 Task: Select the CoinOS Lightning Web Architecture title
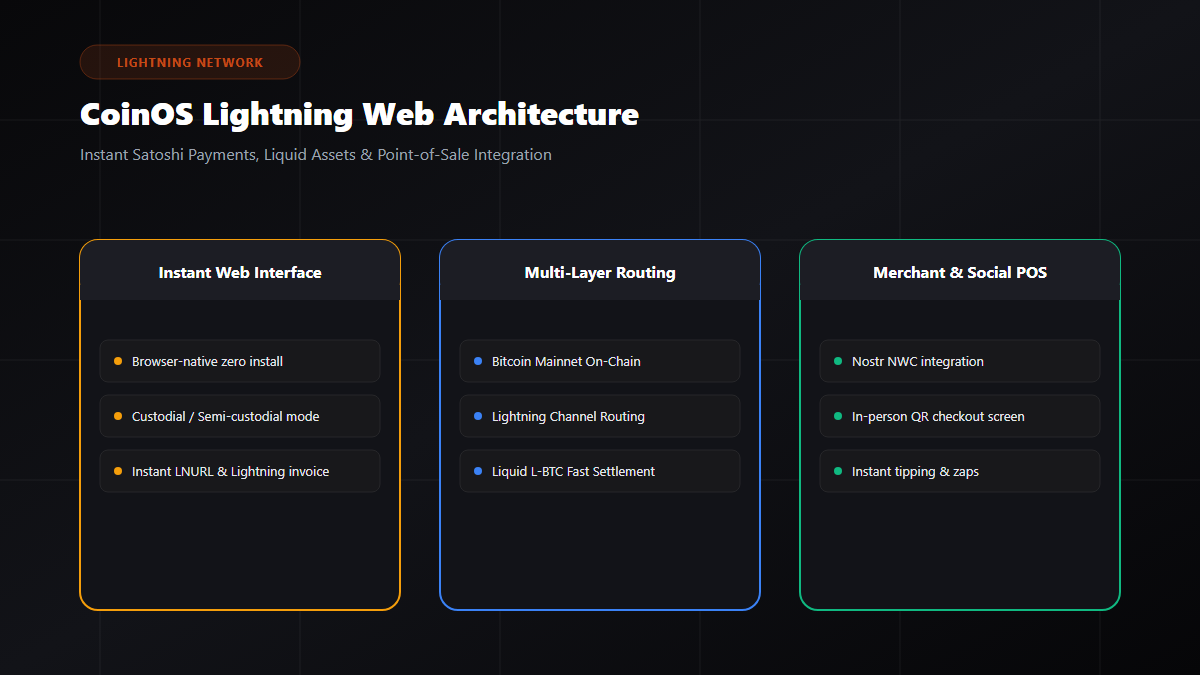coord(359,114)
